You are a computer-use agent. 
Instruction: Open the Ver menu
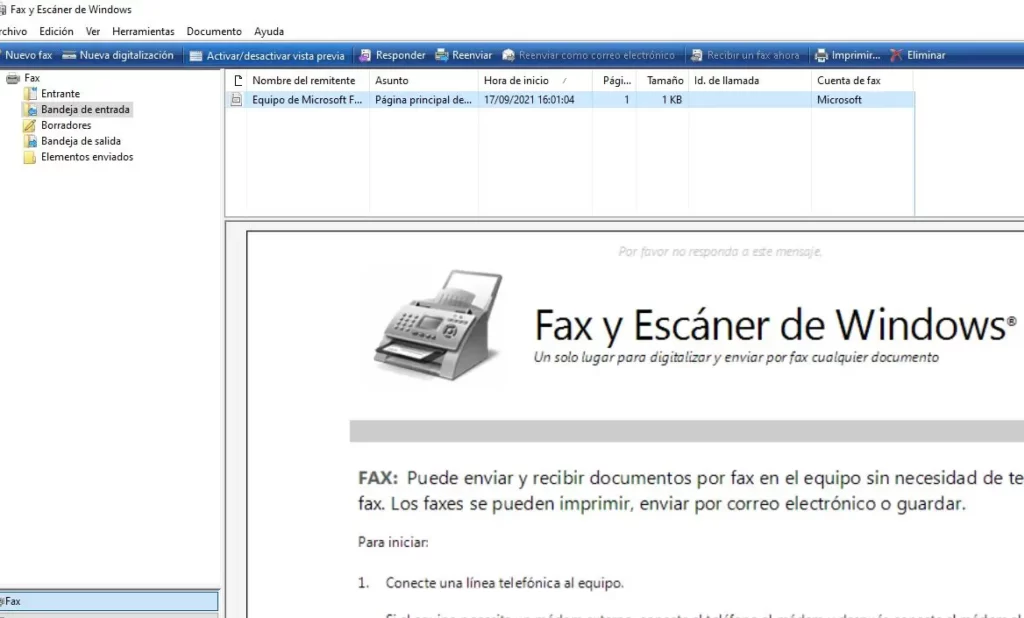[93, 31]
